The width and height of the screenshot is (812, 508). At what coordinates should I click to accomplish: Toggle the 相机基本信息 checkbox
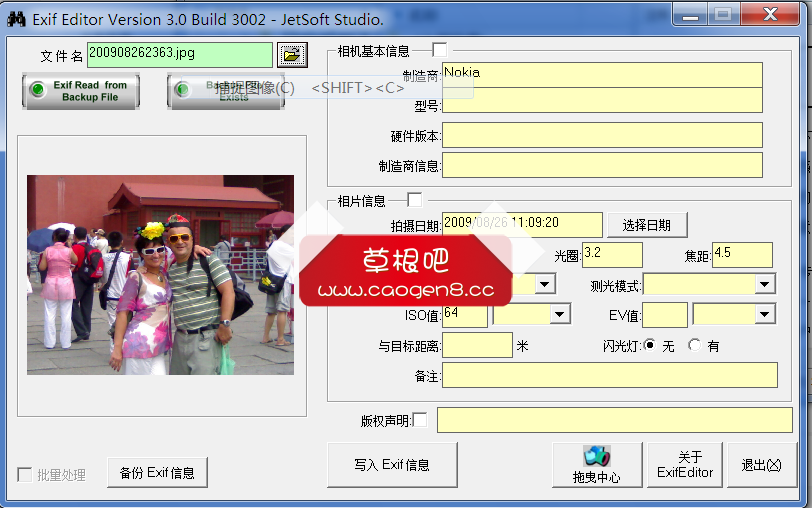pos(439,50)
